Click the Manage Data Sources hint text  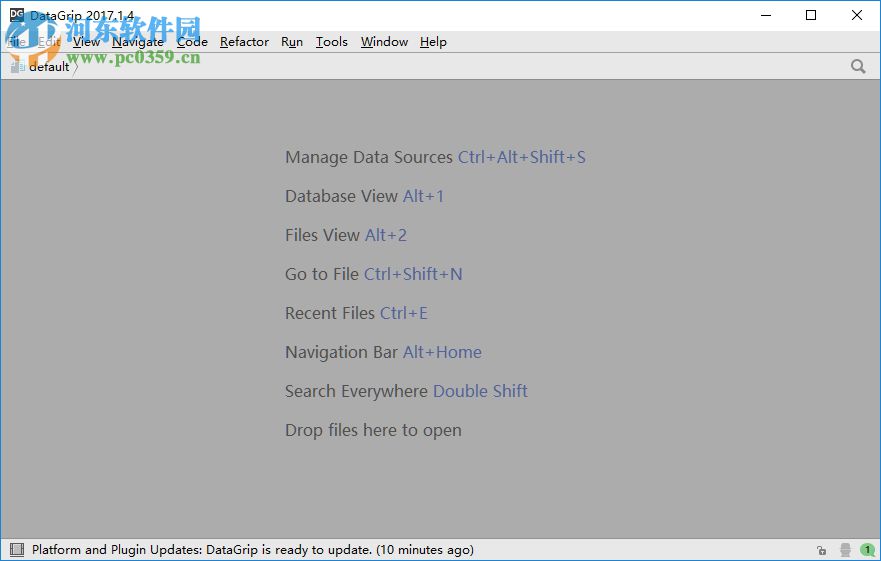pos(369,157)
